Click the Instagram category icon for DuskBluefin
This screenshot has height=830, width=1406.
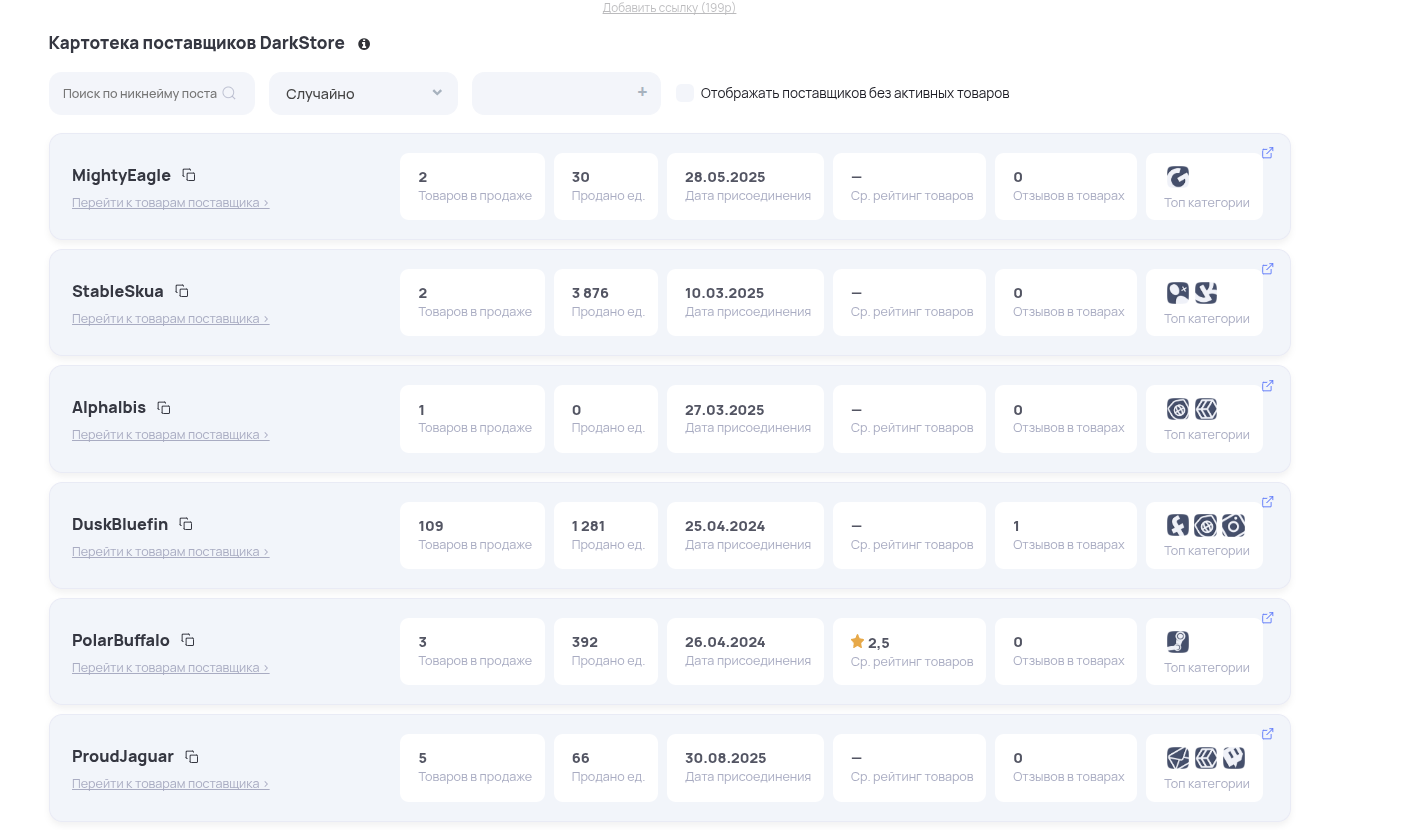click(x=1233, y=525)
